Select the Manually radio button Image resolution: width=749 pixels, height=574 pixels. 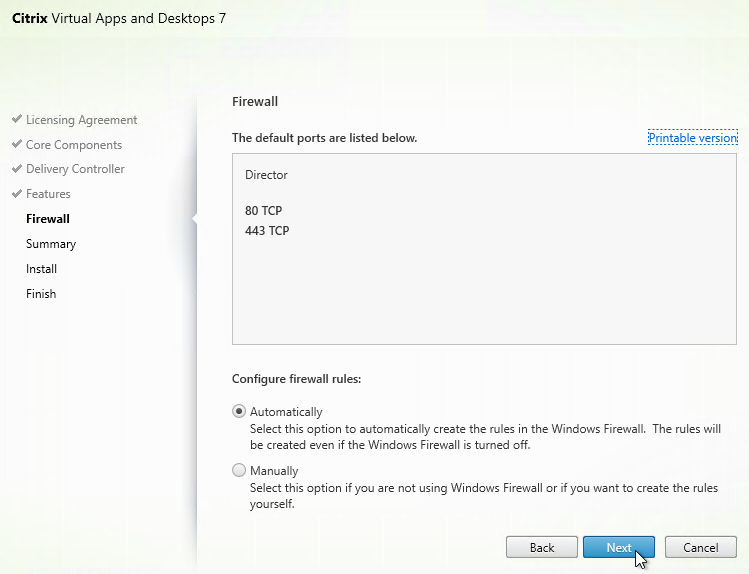239,470
